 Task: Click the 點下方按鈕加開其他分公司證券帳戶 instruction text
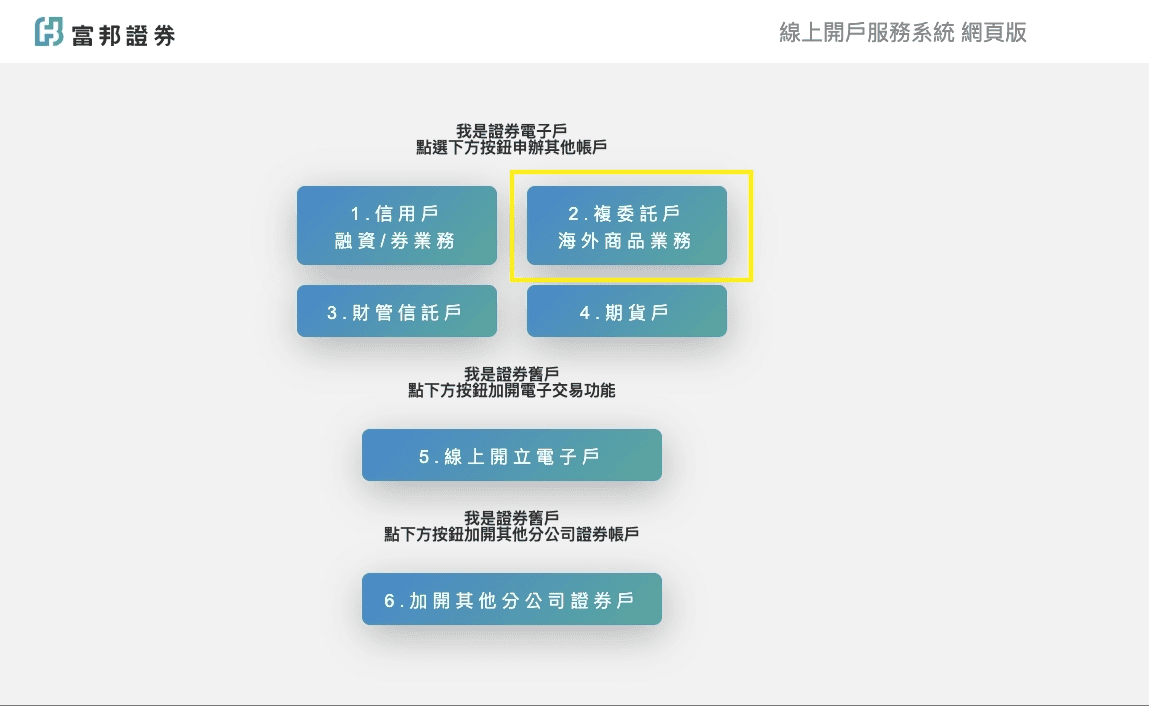click(x=511, y=534)
